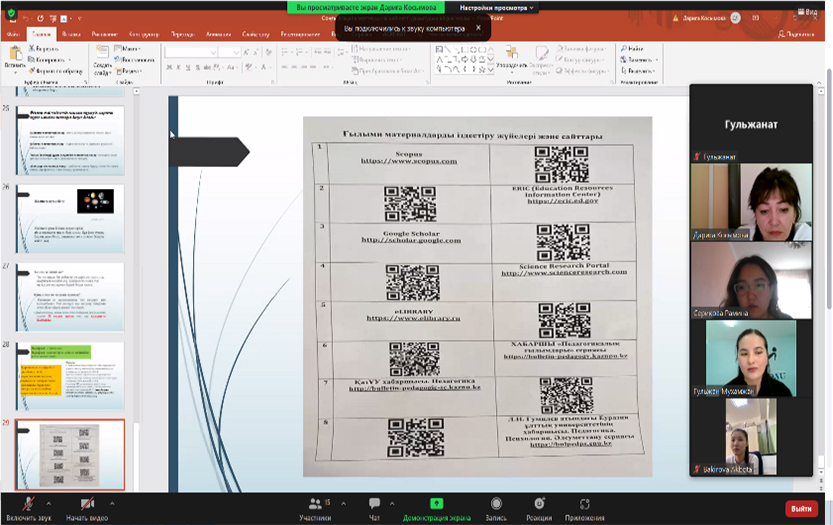Open the Чат chat panel
This screenshot has width=833, height=525.
[x=374, y=503]
